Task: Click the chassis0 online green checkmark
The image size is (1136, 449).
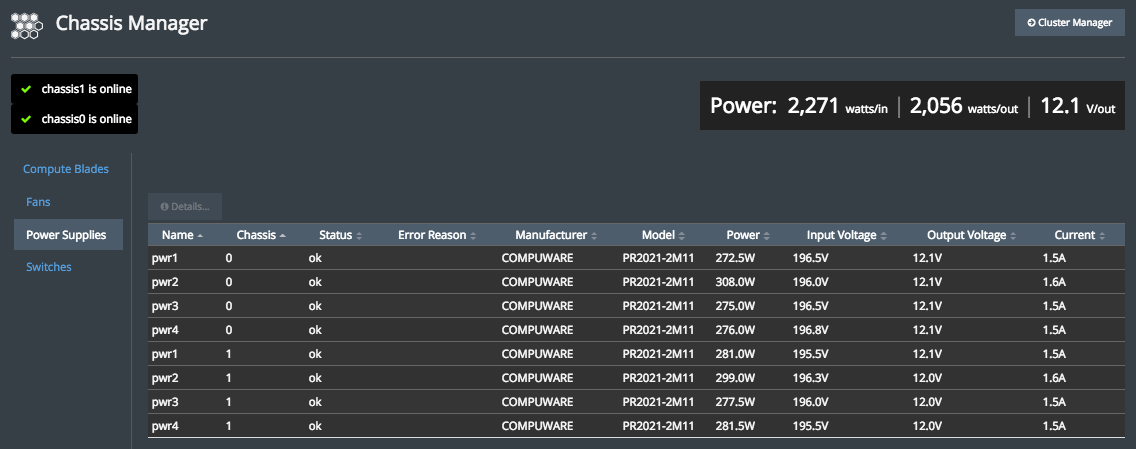Action: pos(27,120)
